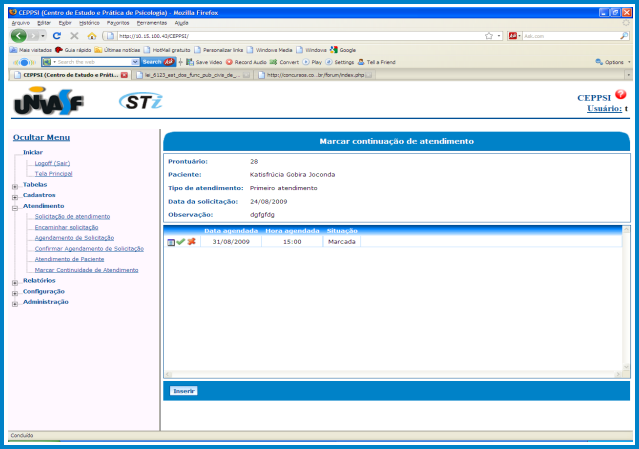The height and width of the screenshot is (449, 639).
Task: Open the Favoritos menu
Action: (x=118, y=23)
